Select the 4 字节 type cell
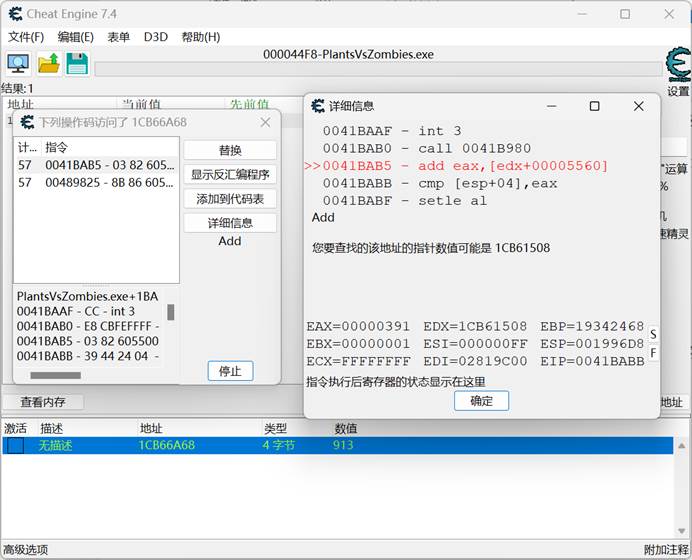 [x=278, y=445]
